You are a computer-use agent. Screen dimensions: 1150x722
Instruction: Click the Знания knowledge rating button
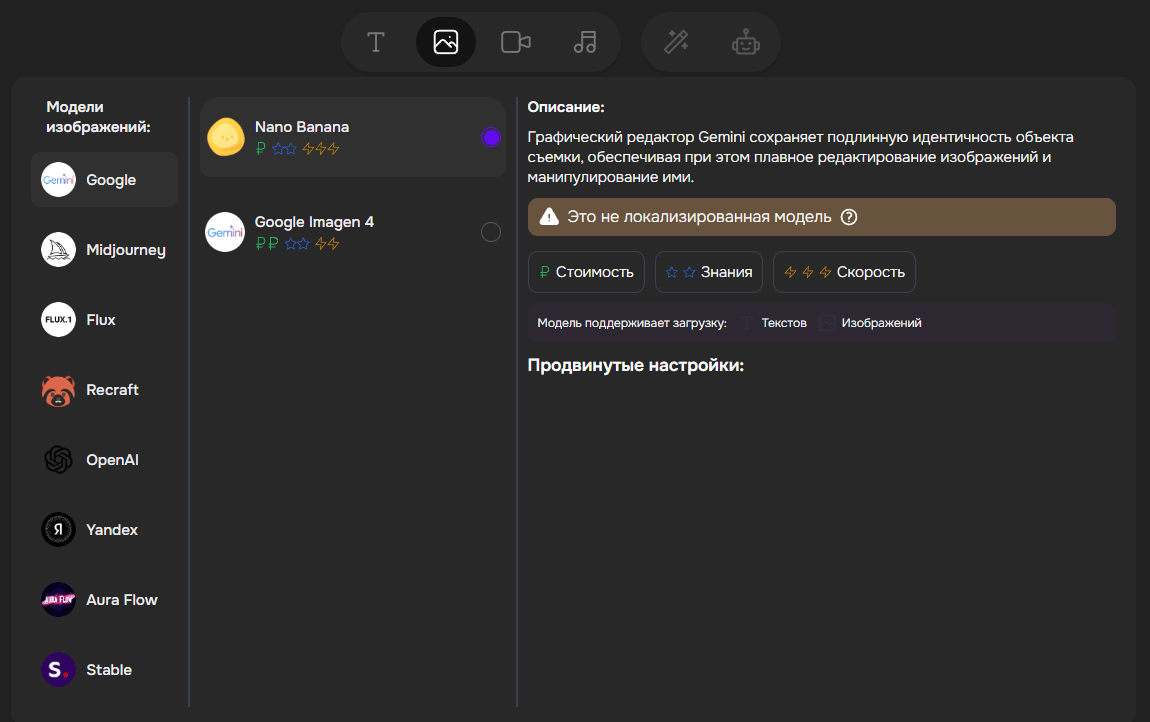(x=709, y=272)
